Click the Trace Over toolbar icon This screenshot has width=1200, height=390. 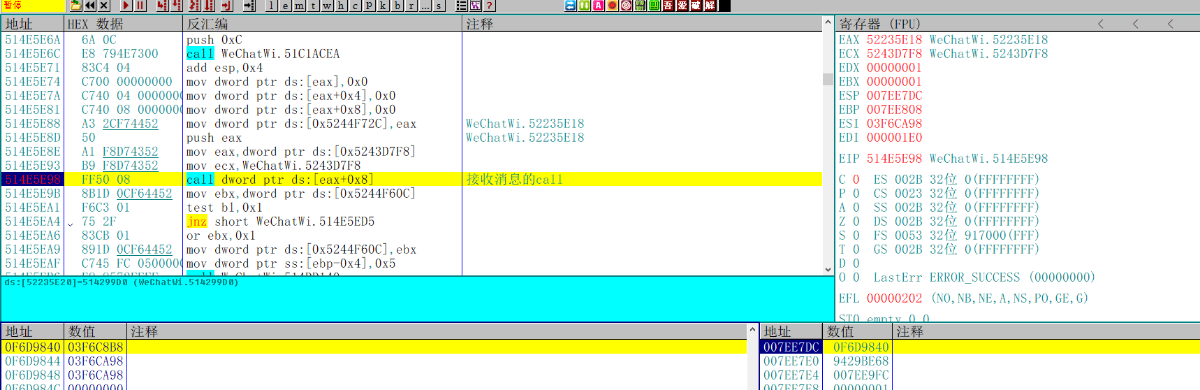pyautogui.click(x=208, y=5)
